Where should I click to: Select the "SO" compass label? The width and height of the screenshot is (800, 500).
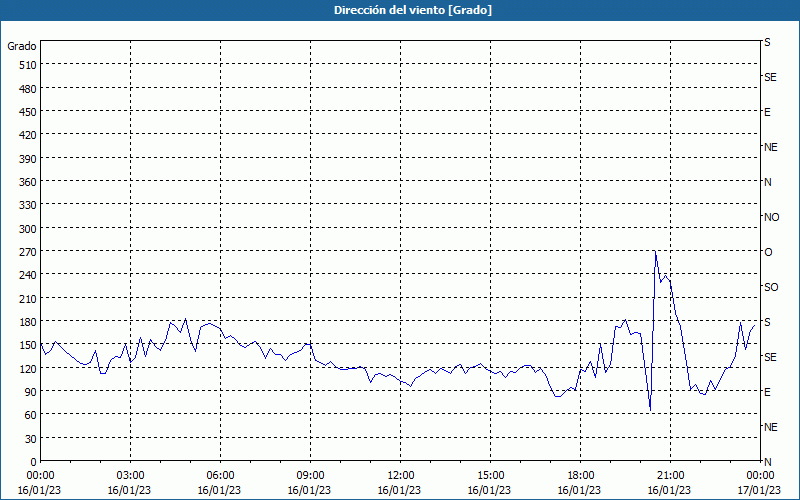tap(771, 287)
